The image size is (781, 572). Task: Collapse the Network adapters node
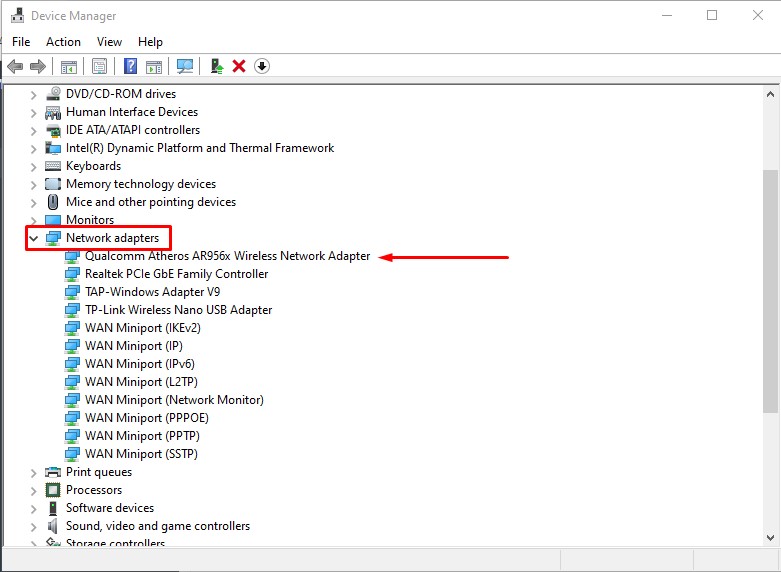[33, 238]
